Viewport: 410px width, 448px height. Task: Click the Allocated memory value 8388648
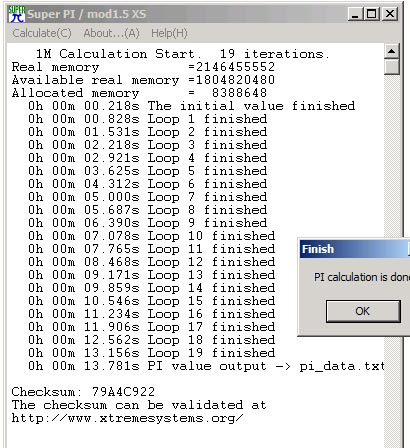(x=239, y=93)
